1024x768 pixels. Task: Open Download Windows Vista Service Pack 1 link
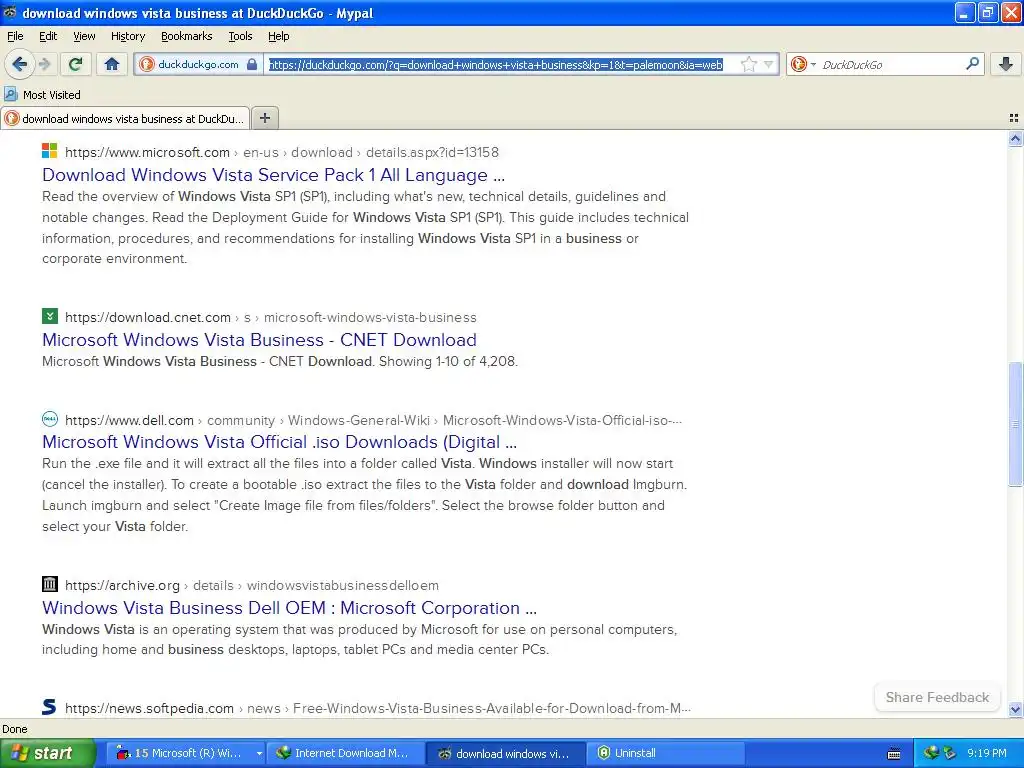[274, 175]
